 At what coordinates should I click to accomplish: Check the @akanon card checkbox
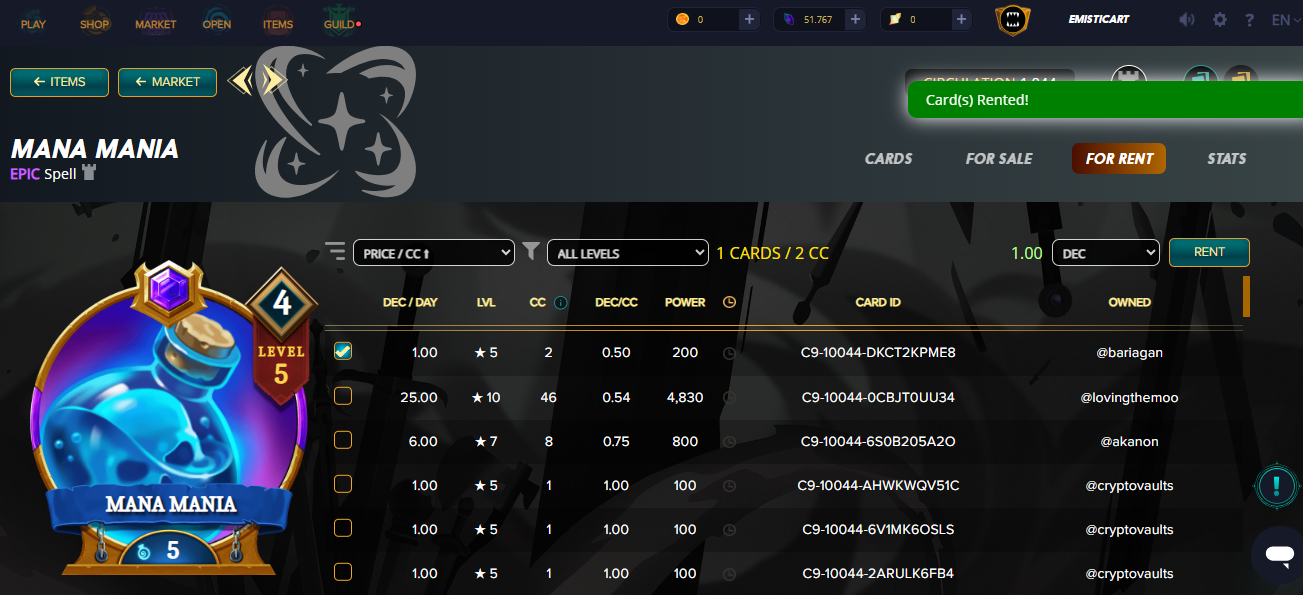coord(343,440)
